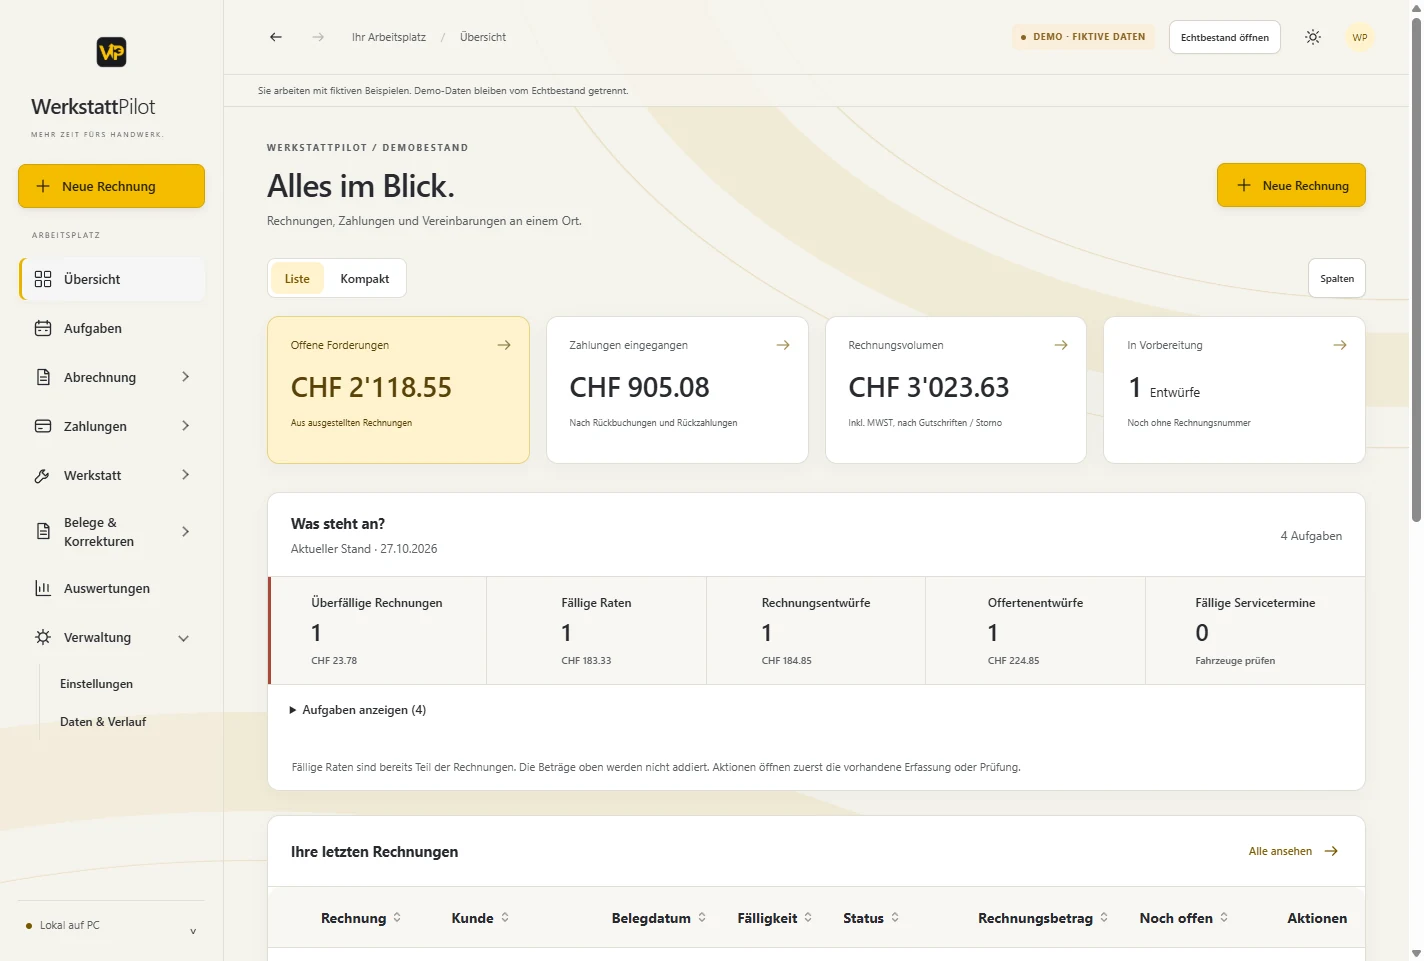Sort by the Kunde column
Screen dimensions: 1424x961
(x=480, y=918)
